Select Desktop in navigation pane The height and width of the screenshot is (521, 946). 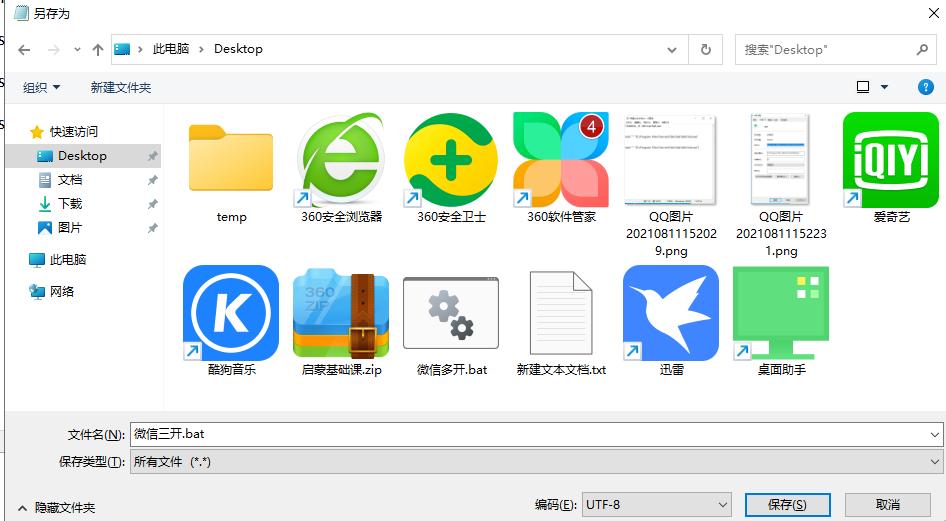tap(83, 156)
